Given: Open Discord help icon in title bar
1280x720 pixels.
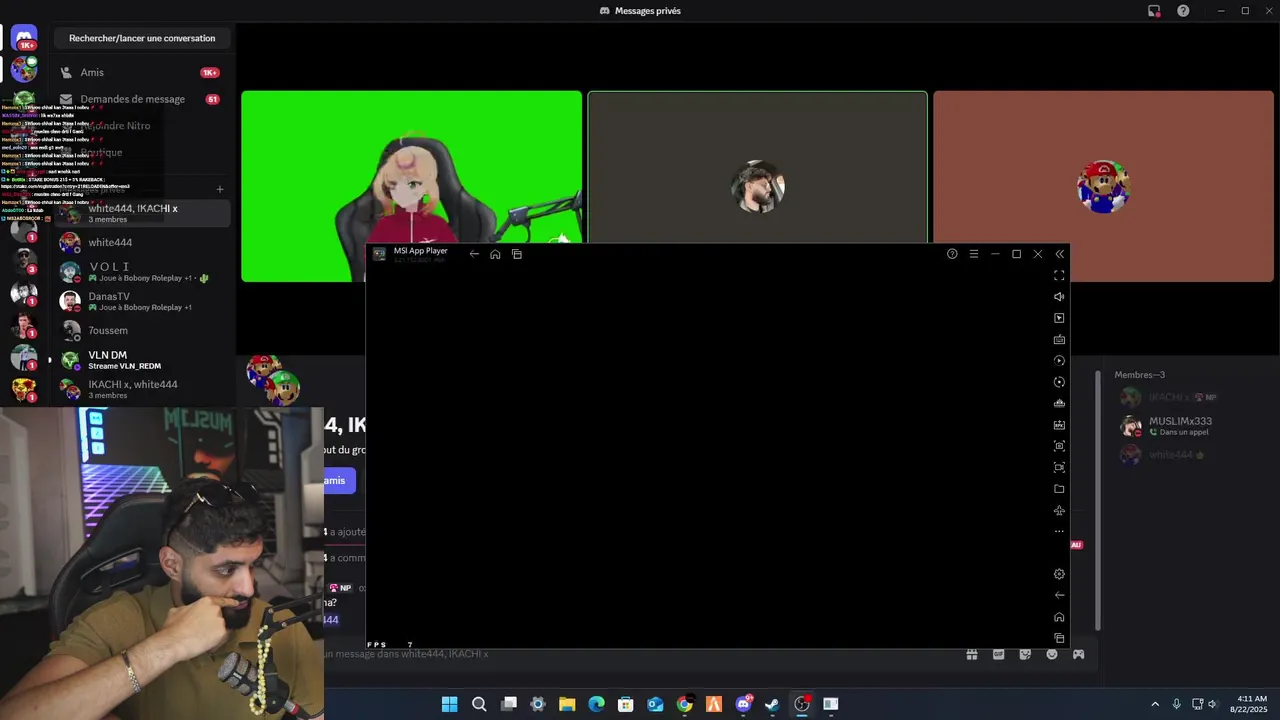Looking at the screenshot, I should [x=1183, y=11].
